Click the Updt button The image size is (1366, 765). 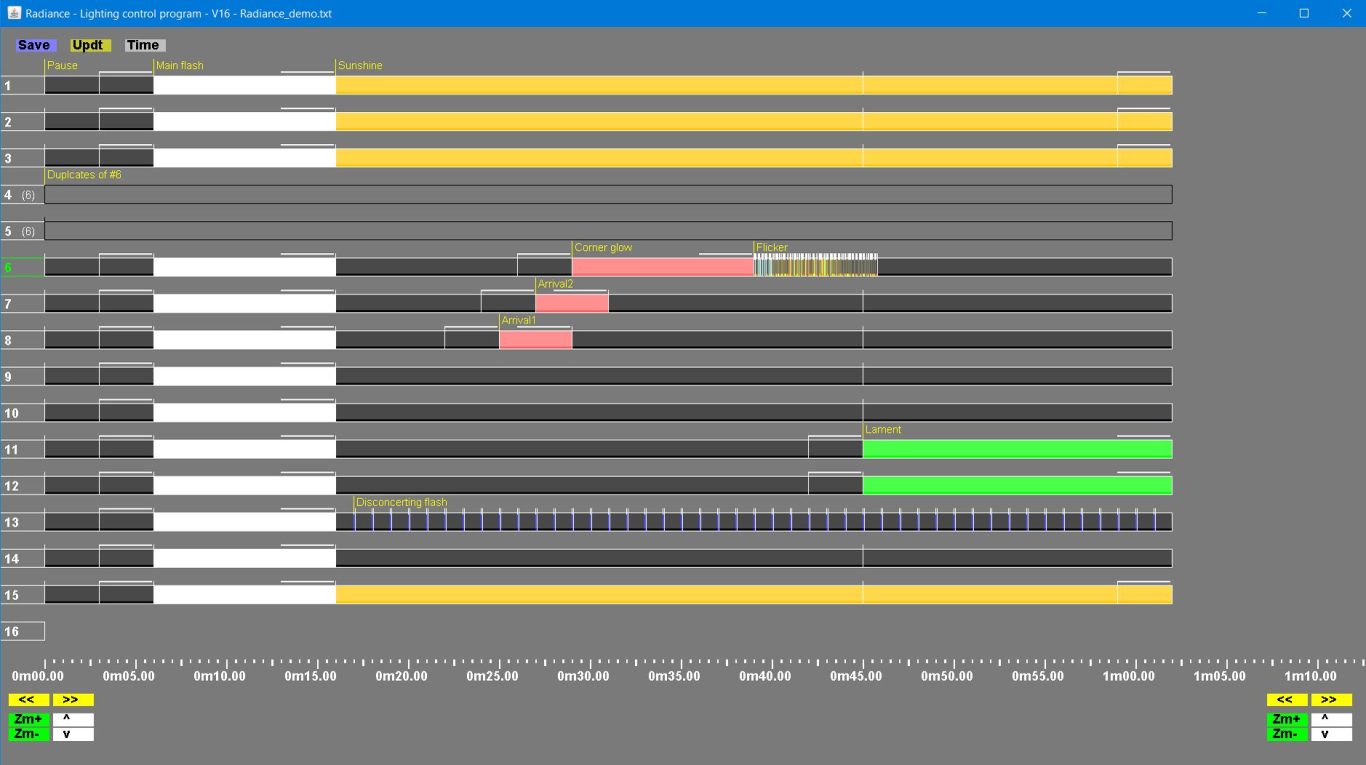pos(88,45)
